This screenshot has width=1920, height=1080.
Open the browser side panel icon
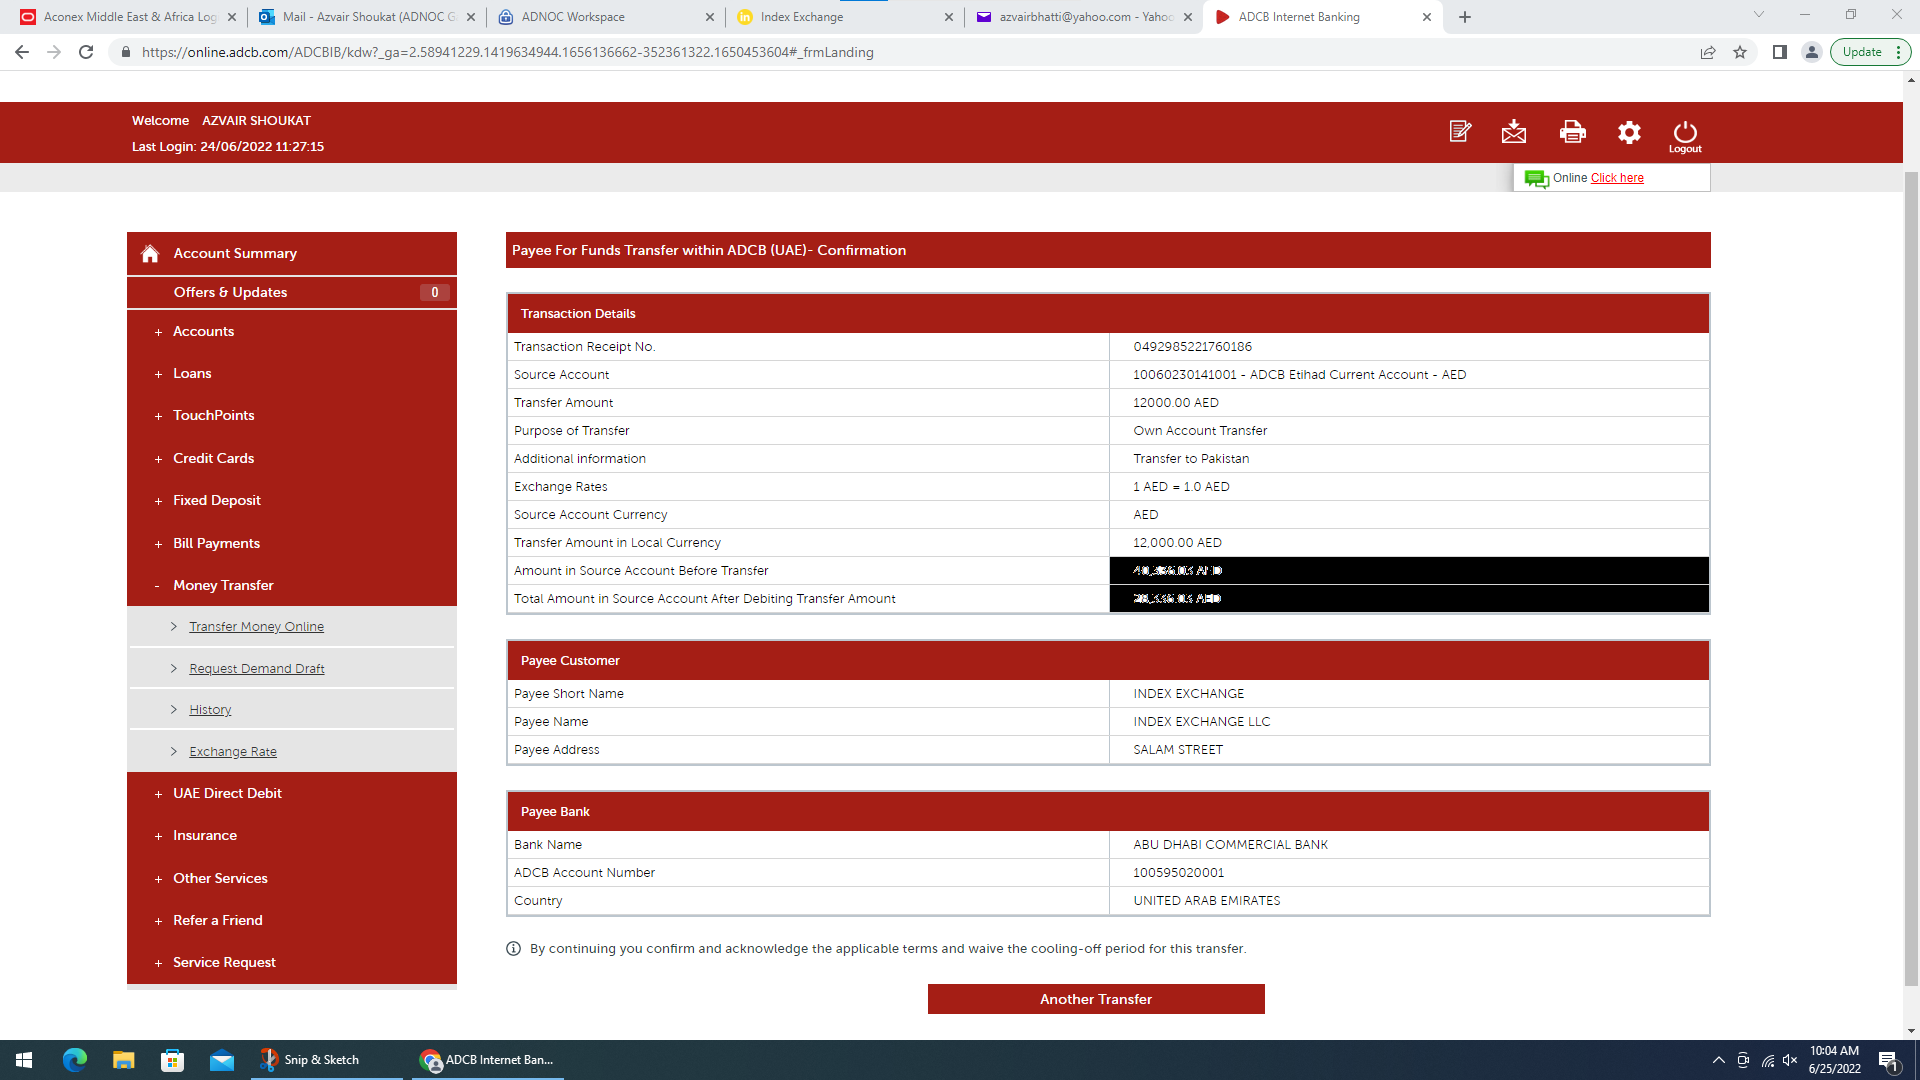(1780, 52)
